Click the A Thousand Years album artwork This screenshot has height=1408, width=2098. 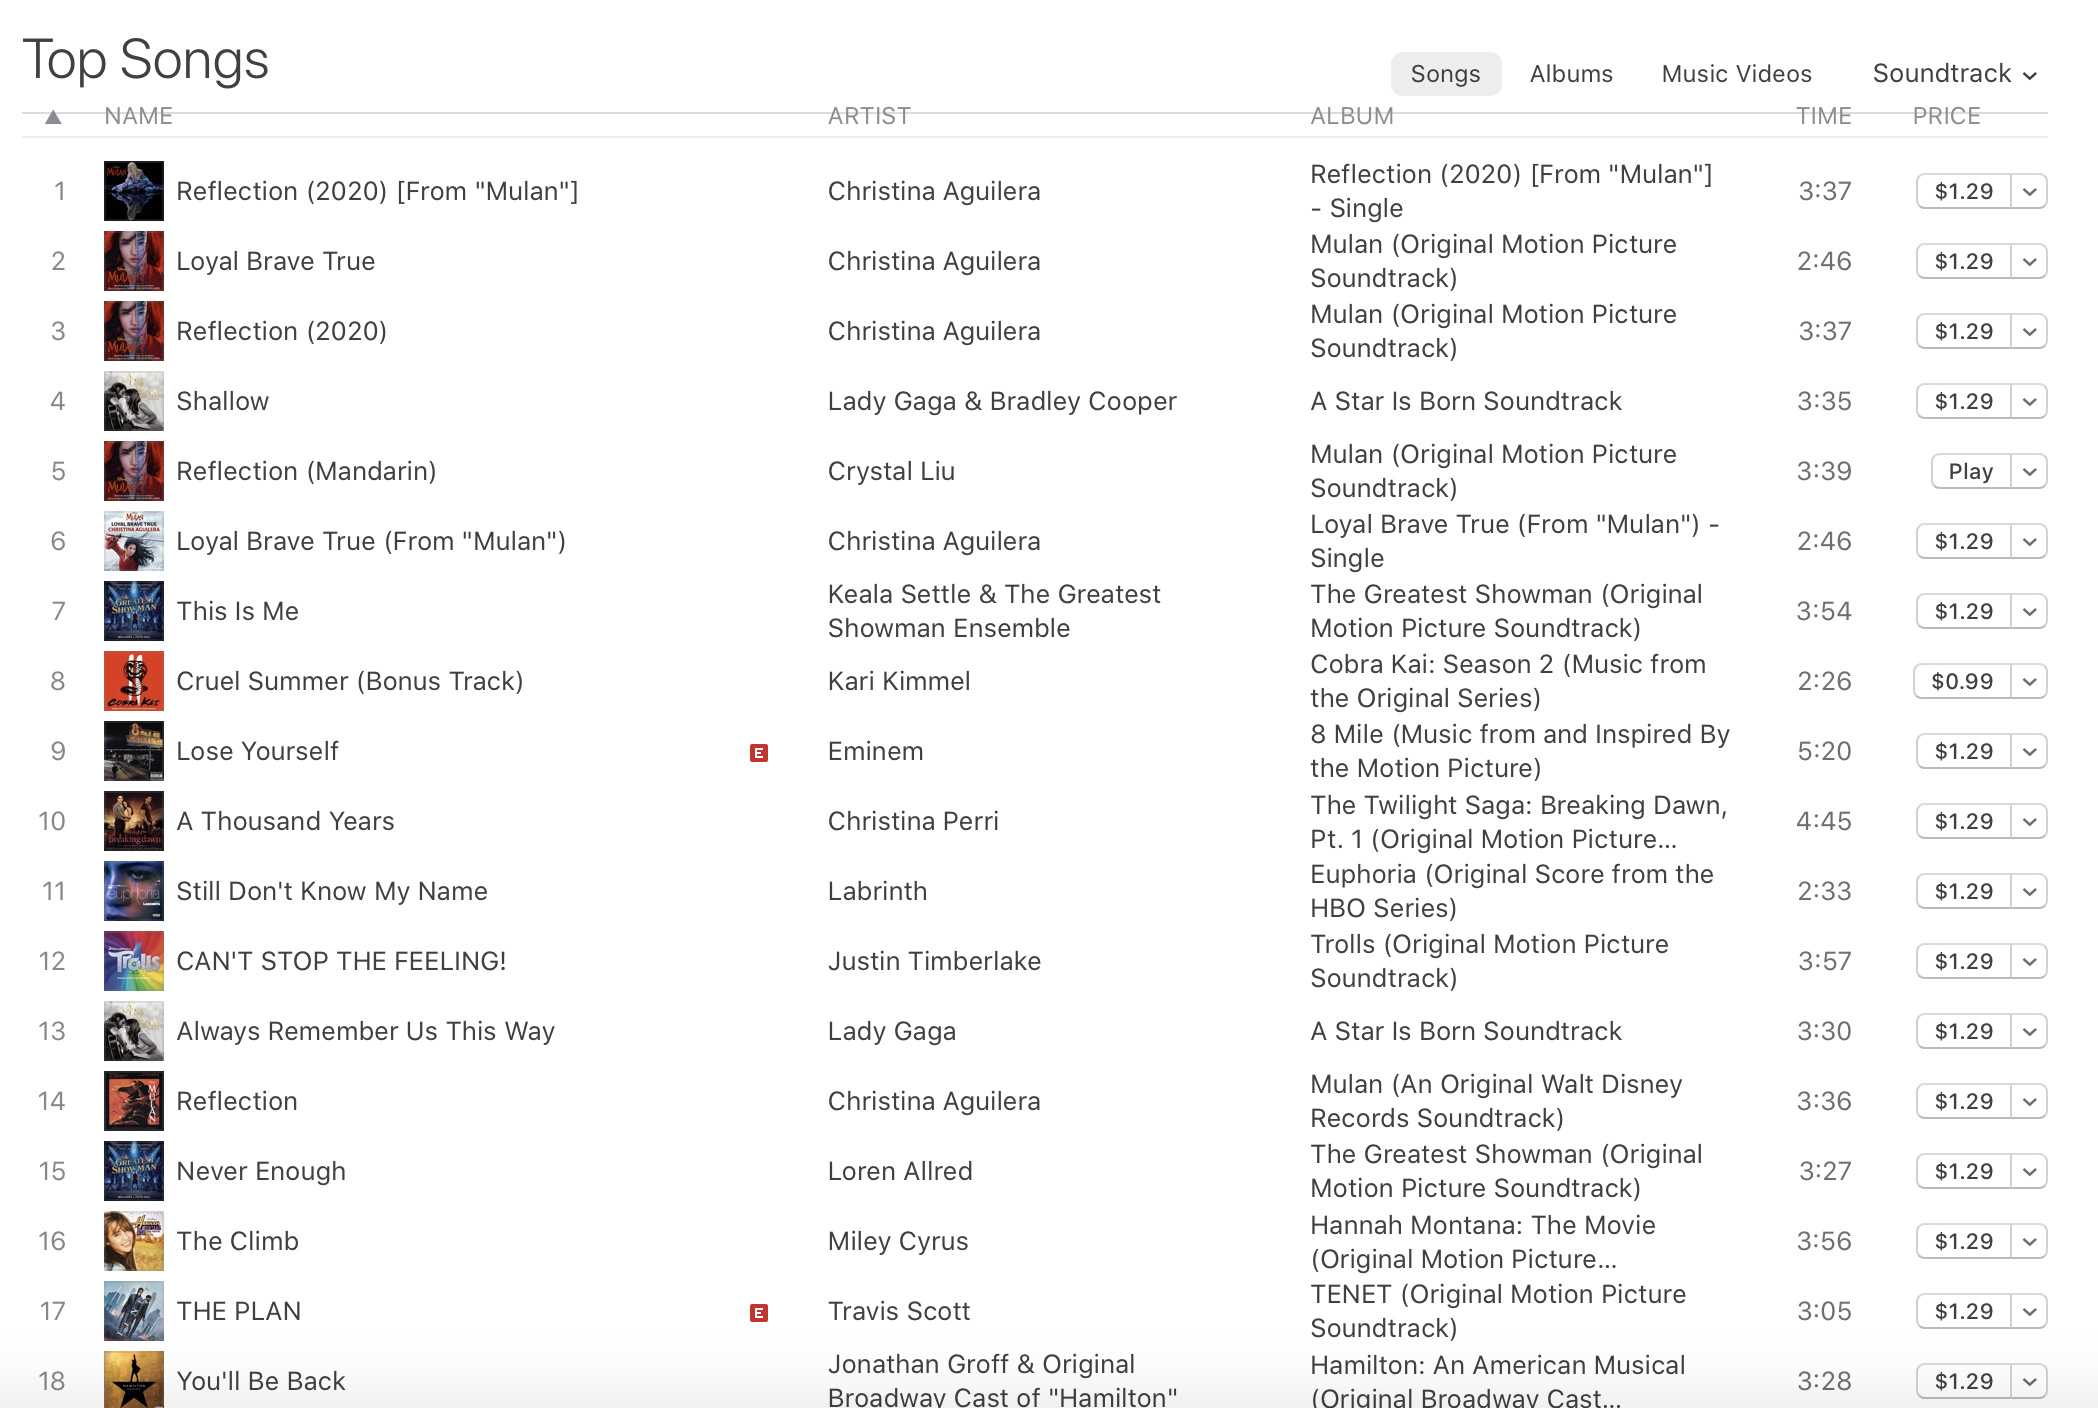(x=134, y=821)
